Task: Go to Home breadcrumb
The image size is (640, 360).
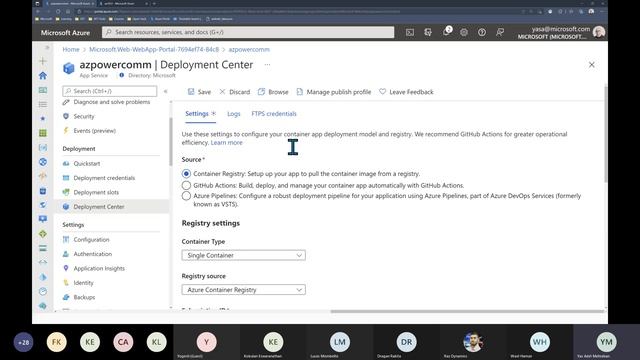Action: (71, 49)
